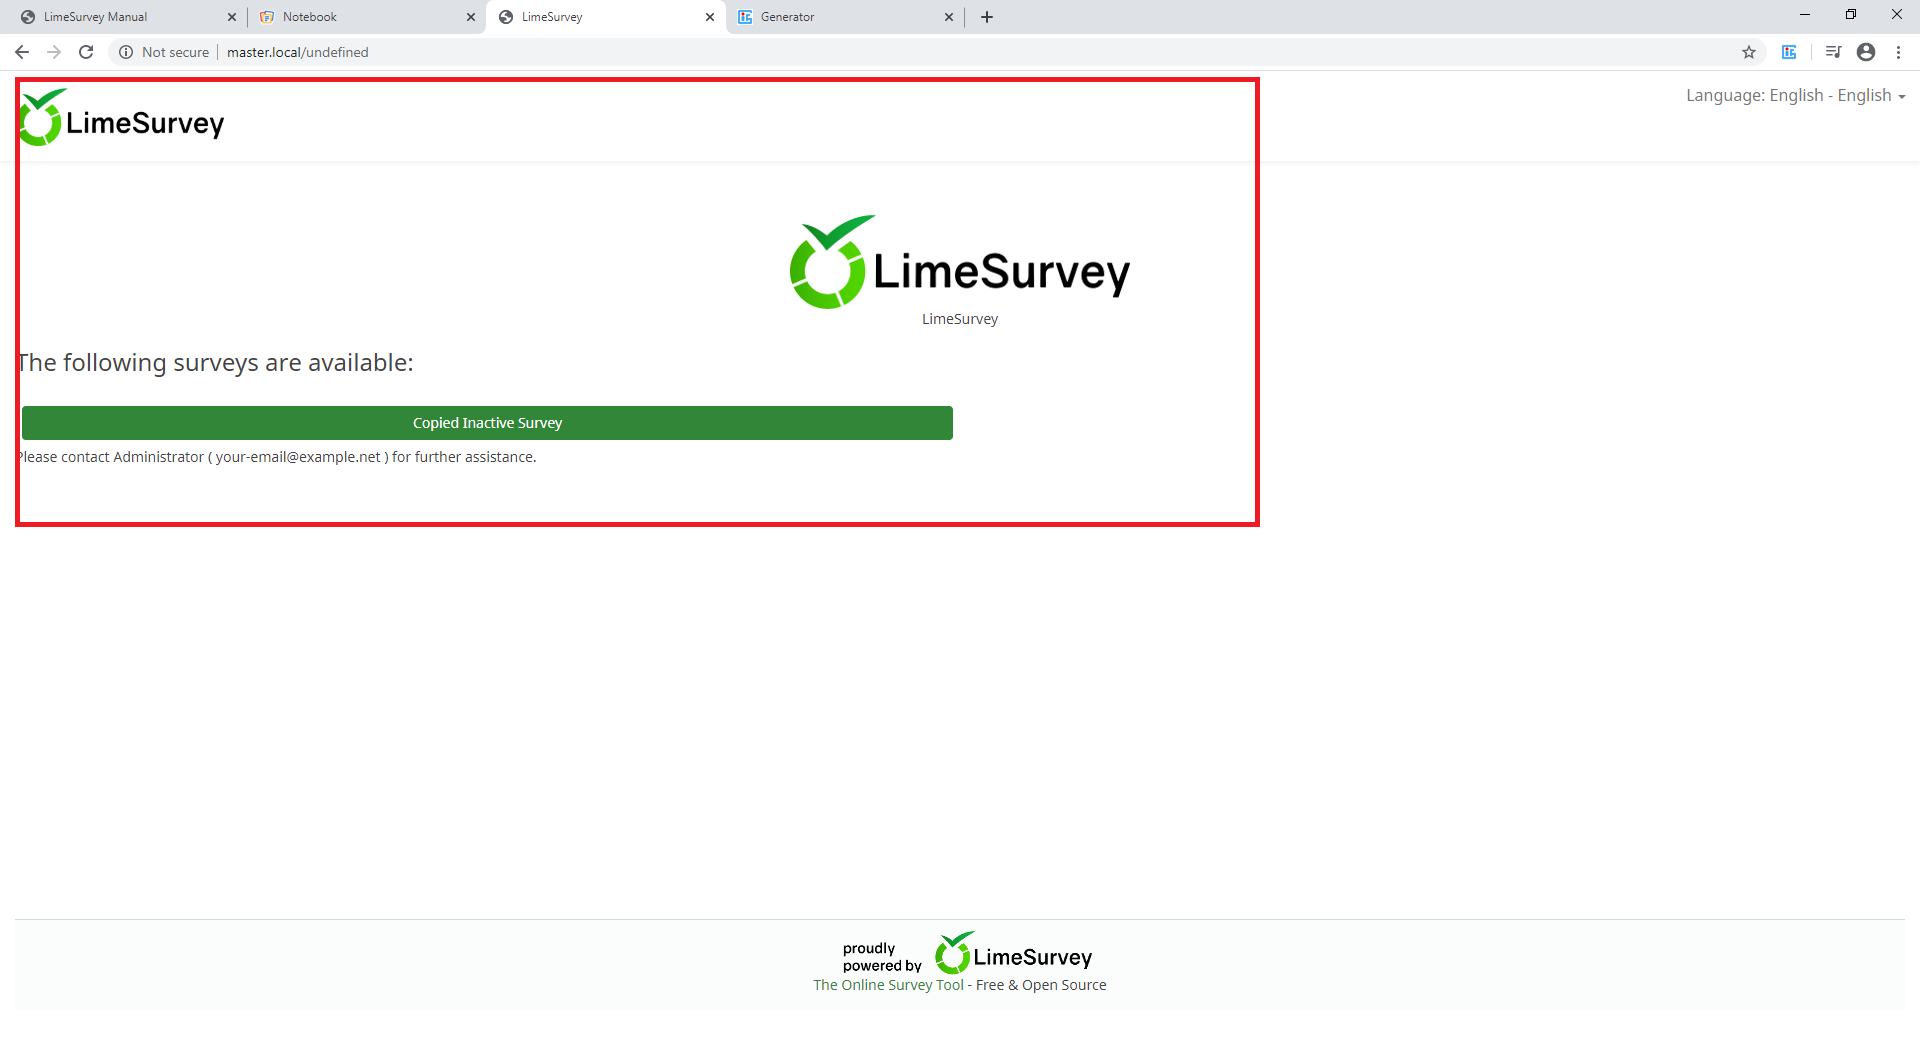Expand the Language English dropdown
Image resolution: width=1920 pixels, height=1040 pixels.
coord(1796,95)
